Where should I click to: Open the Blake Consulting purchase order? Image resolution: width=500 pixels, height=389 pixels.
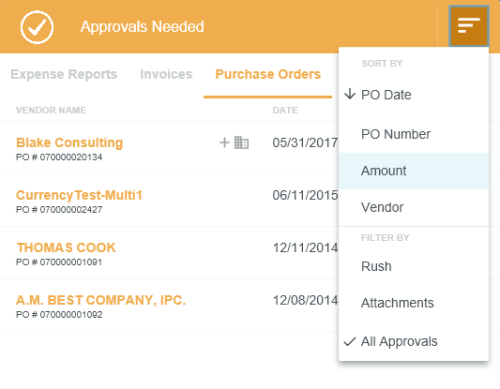pyautogui.click(x=70, y=143)
